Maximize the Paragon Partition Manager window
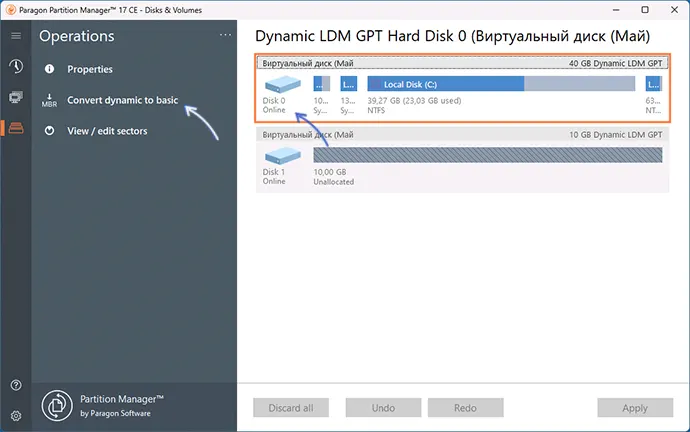Viewport: 690px width, 432px height. pos(645,10)
